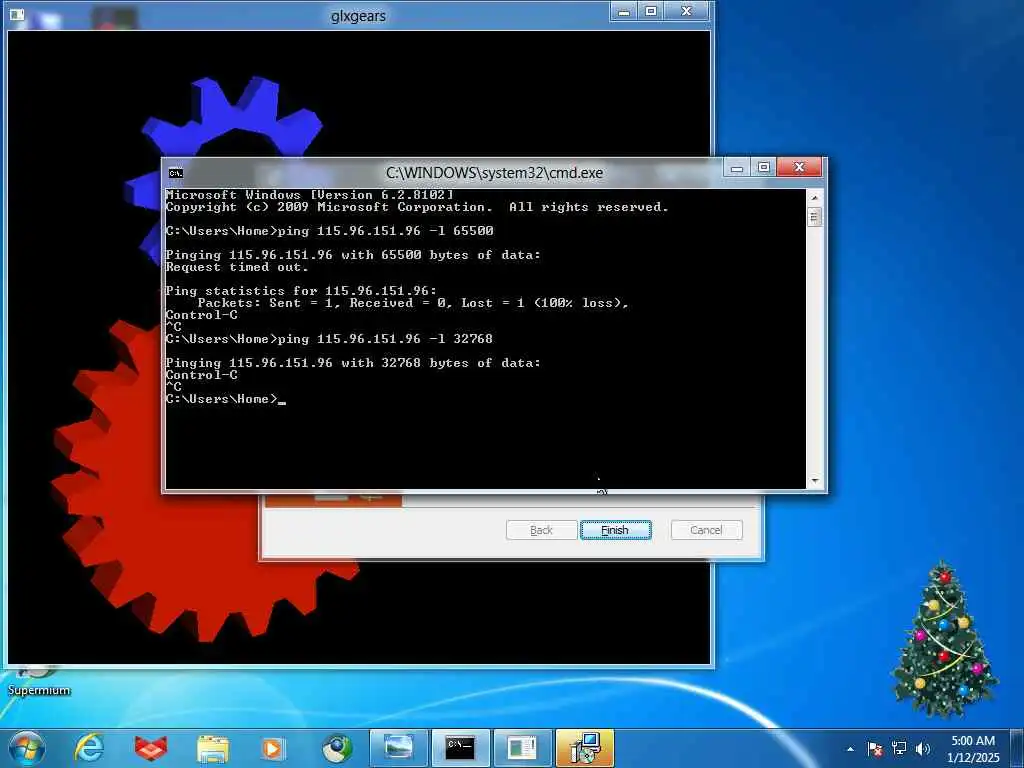1024x768 pixels.
Task: Click Finish in the installer dialog
Action: click(x=615, y=530)
